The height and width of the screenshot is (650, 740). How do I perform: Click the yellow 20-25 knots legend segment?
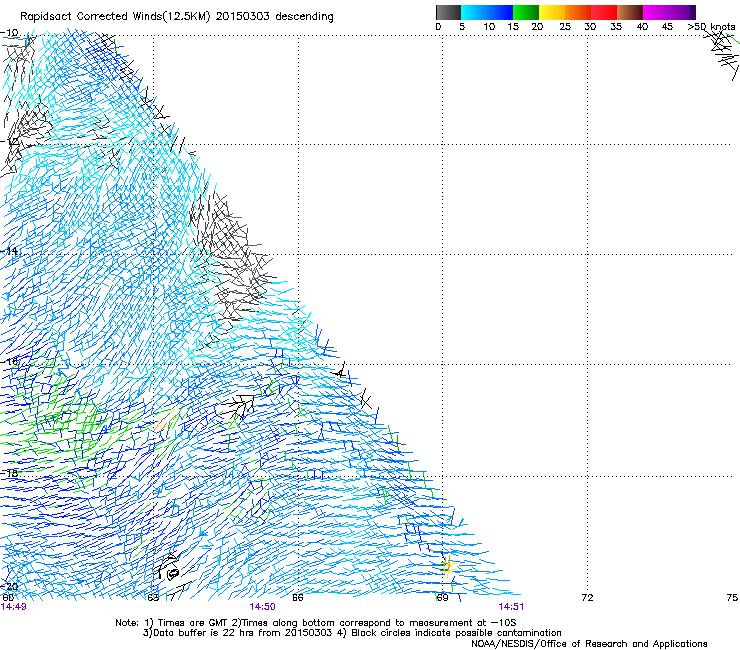tap(552, 12)
